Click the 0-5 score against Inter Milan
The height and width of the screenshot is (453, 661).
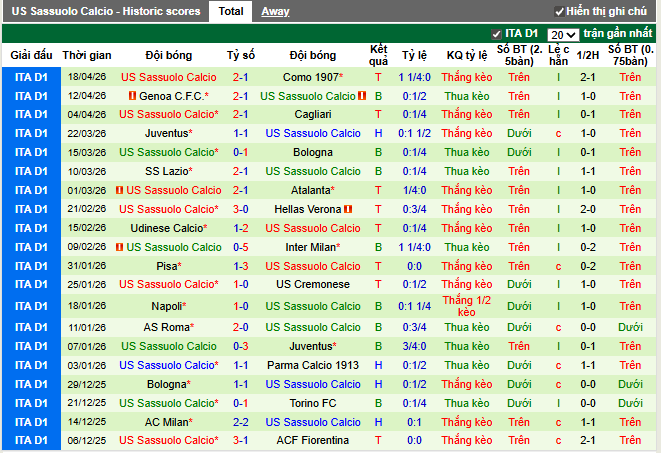pyautogui.click(x=241, y=248)
